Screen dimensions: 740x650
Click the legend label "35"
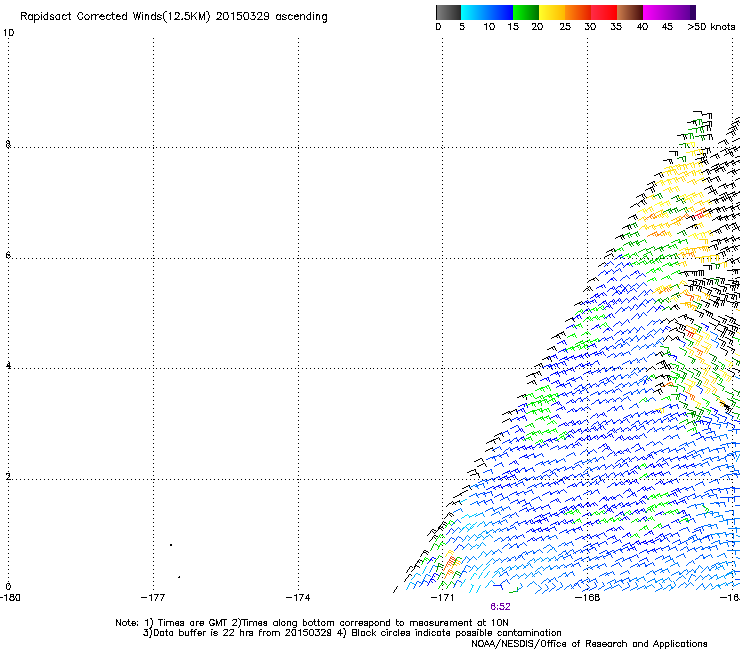click(616, 27)
